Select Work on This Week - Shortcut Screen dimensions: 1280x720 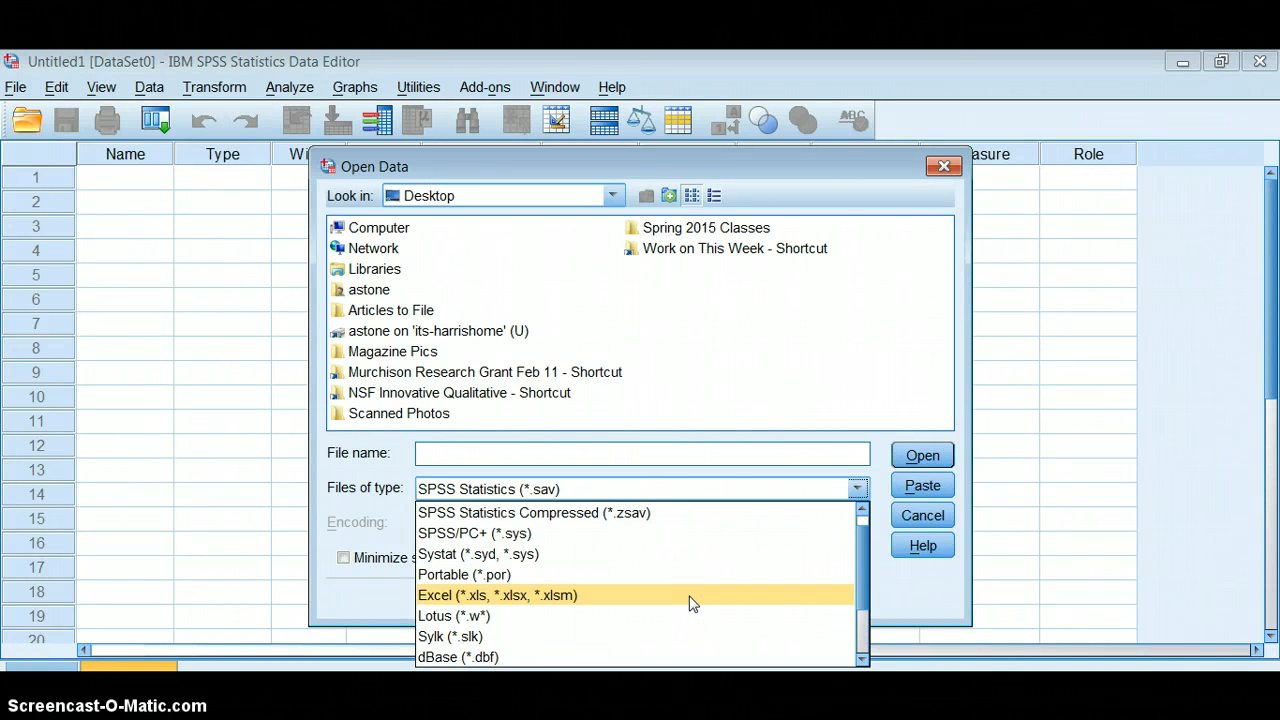point(726,248)
